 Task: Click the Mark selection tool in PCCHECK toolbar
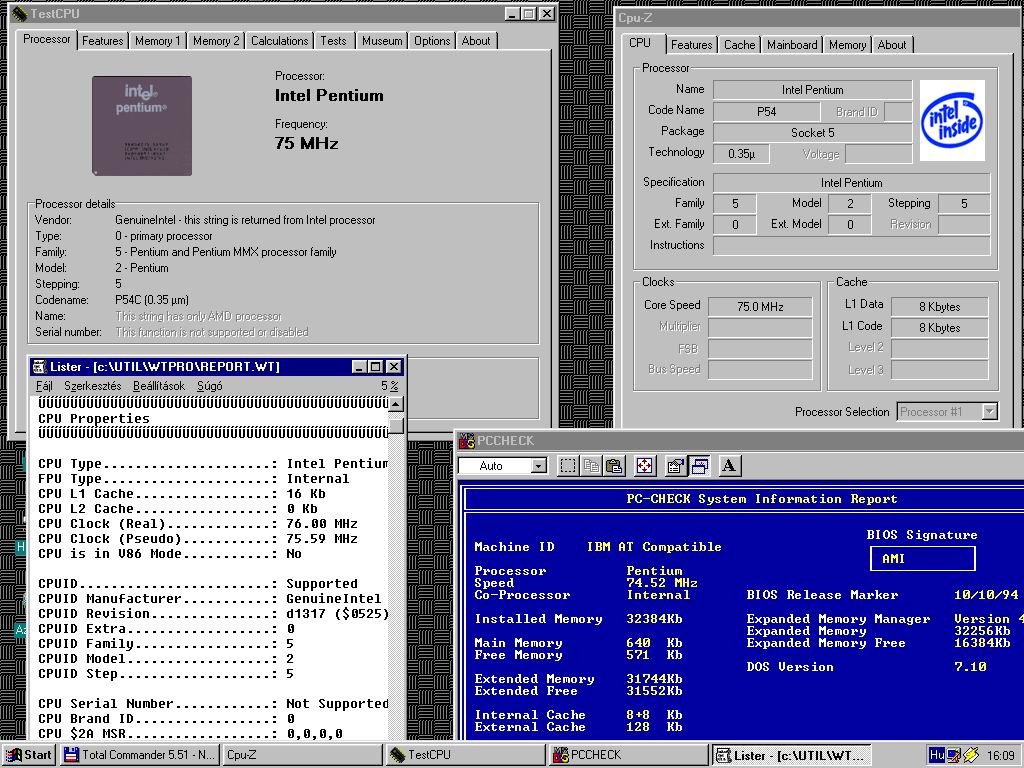(x=568, y=466)
